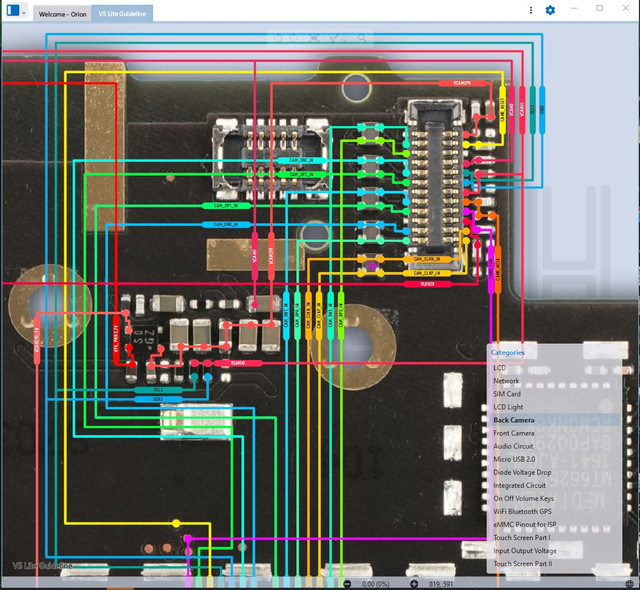Screen dimensions: 640x590
Task: Select the V5 Lite Guideline tab
Action: 122,14
